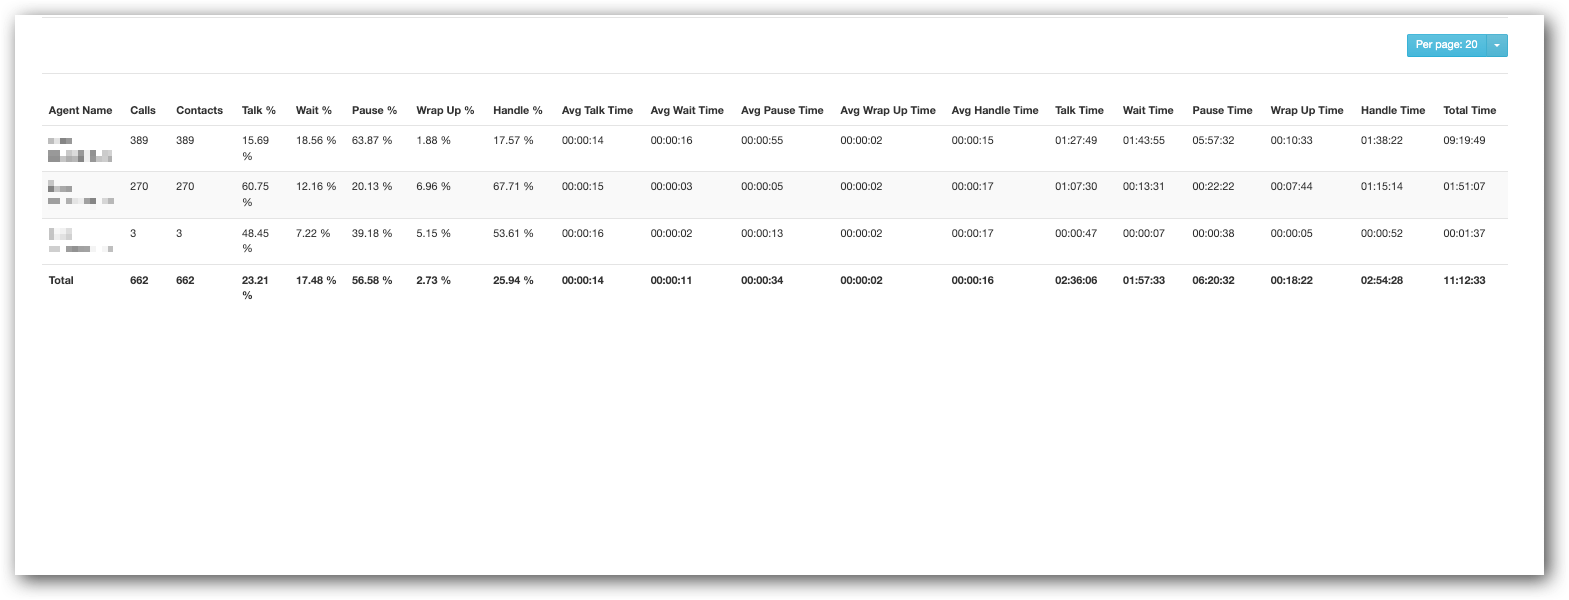Select the Avg Pause Time 00:00:55
The height and width of the screenshot is (600, 1569).
point(762,141)
